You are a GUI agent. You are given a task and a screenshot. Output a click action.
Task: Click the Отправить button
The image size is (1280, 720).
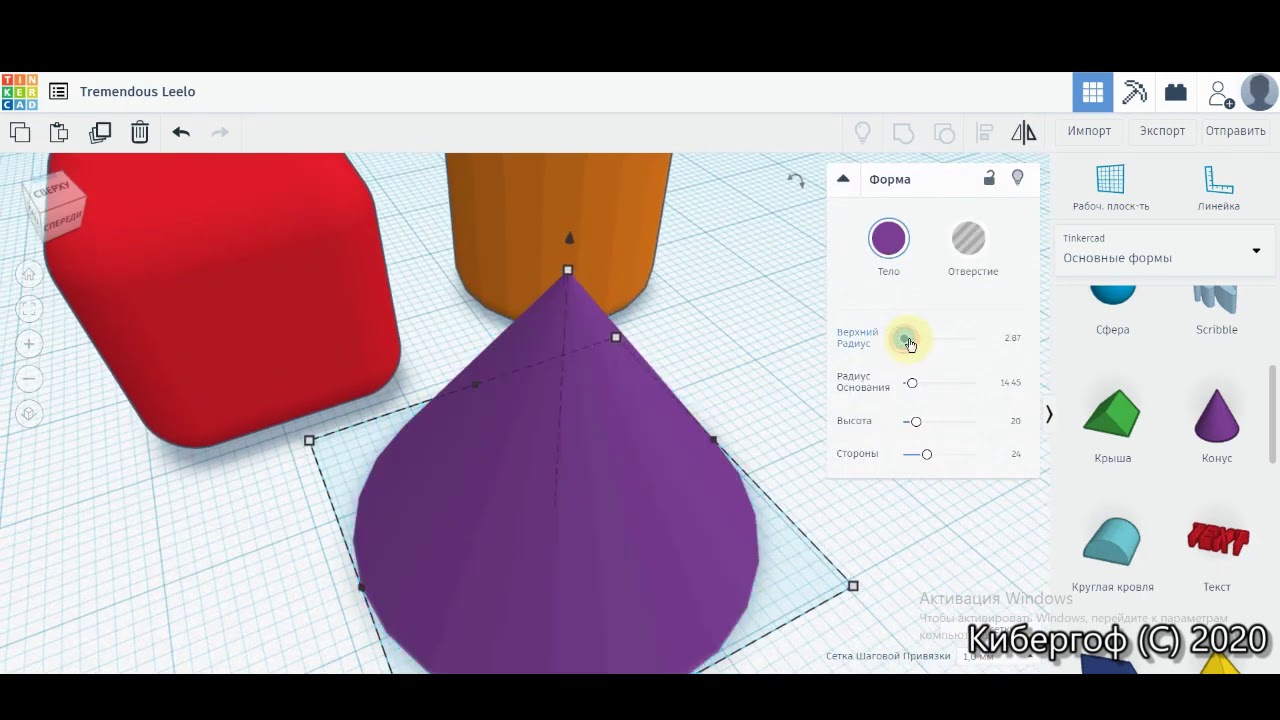click(x=1235, y=131)
